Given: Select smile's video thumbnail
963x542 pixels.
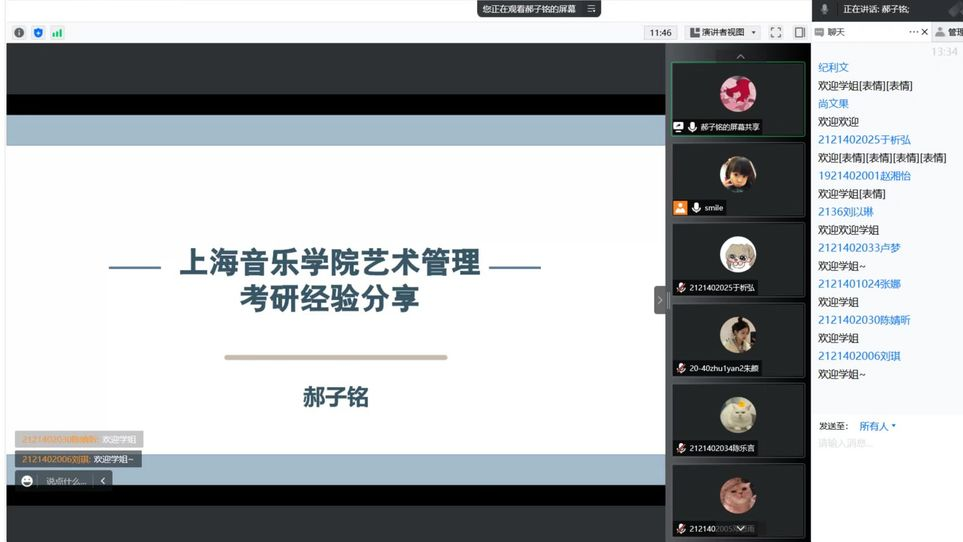Looking at the screenshot, I should point(738,180).
